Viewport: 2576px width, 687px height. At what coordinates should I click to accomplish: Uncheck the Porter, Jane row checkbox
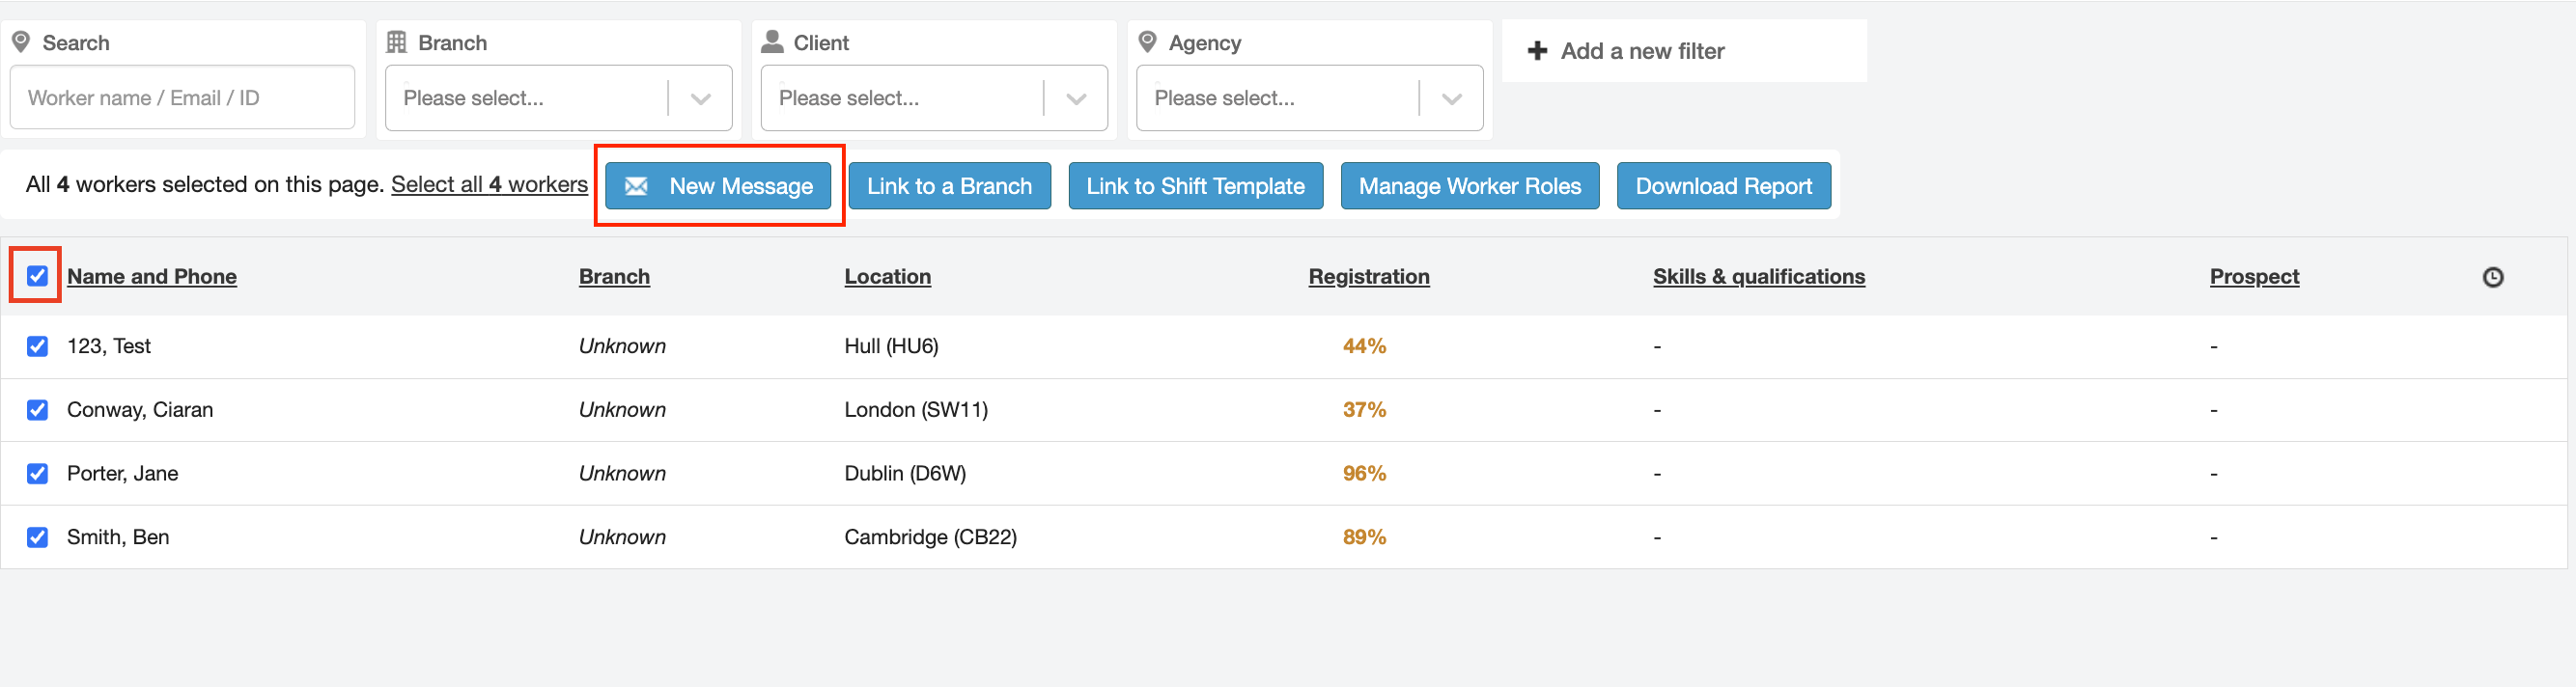click(x=37, y=473)
